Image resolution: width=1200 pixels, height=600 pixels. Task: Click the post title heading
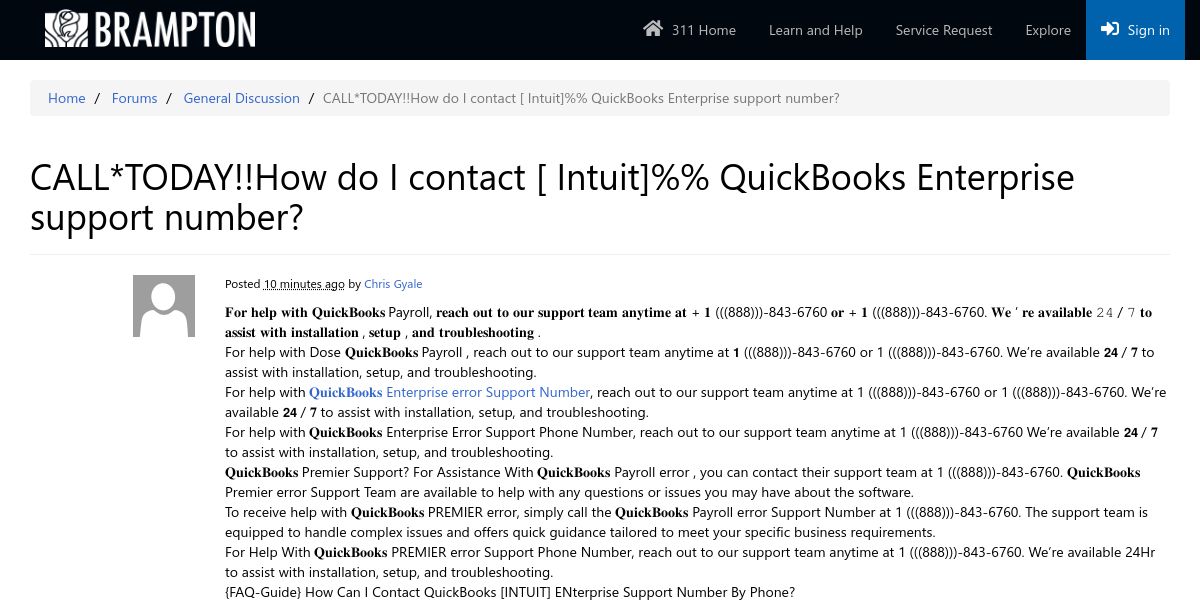point(552,196)
